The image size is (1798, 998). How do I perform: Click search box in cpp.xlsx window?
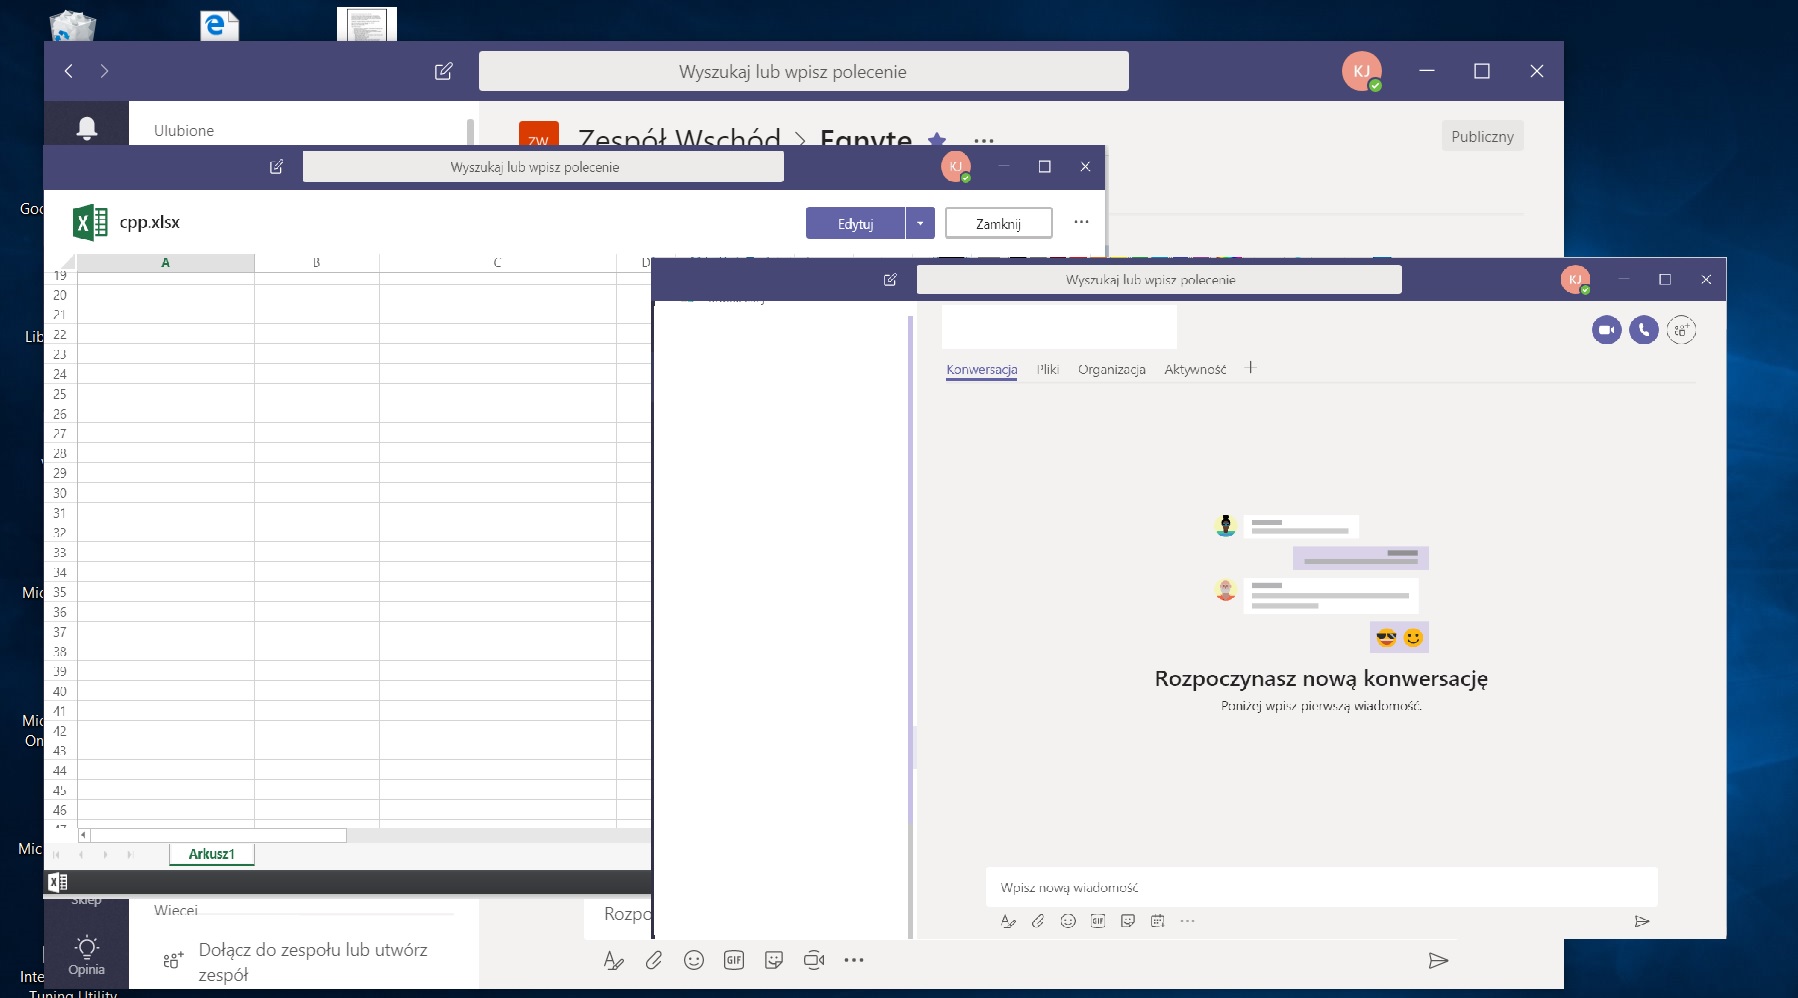point(543,167)
